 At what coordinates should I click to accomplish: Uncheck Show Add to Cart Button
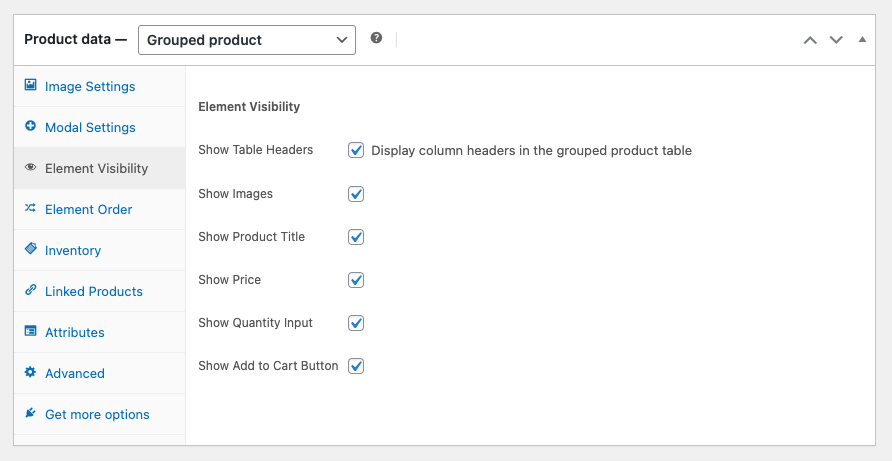(x=356, y=366)
